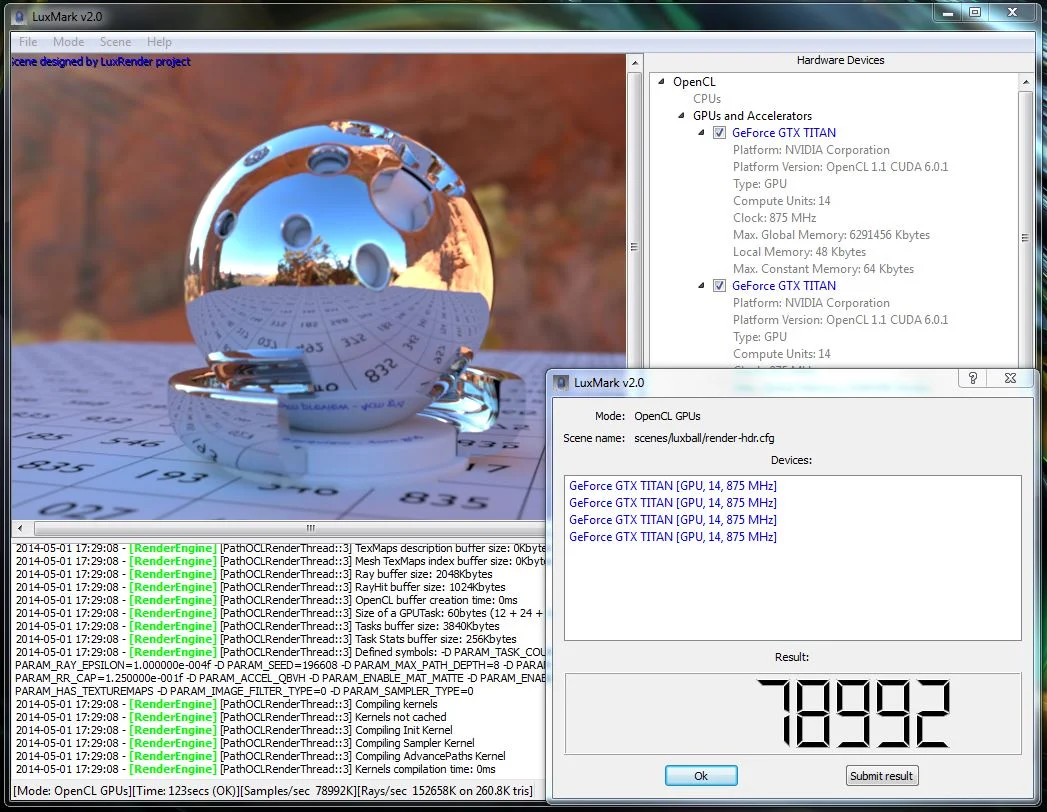Select the first device in result Devices list
1047x812 pixels.
click(672, 485)
